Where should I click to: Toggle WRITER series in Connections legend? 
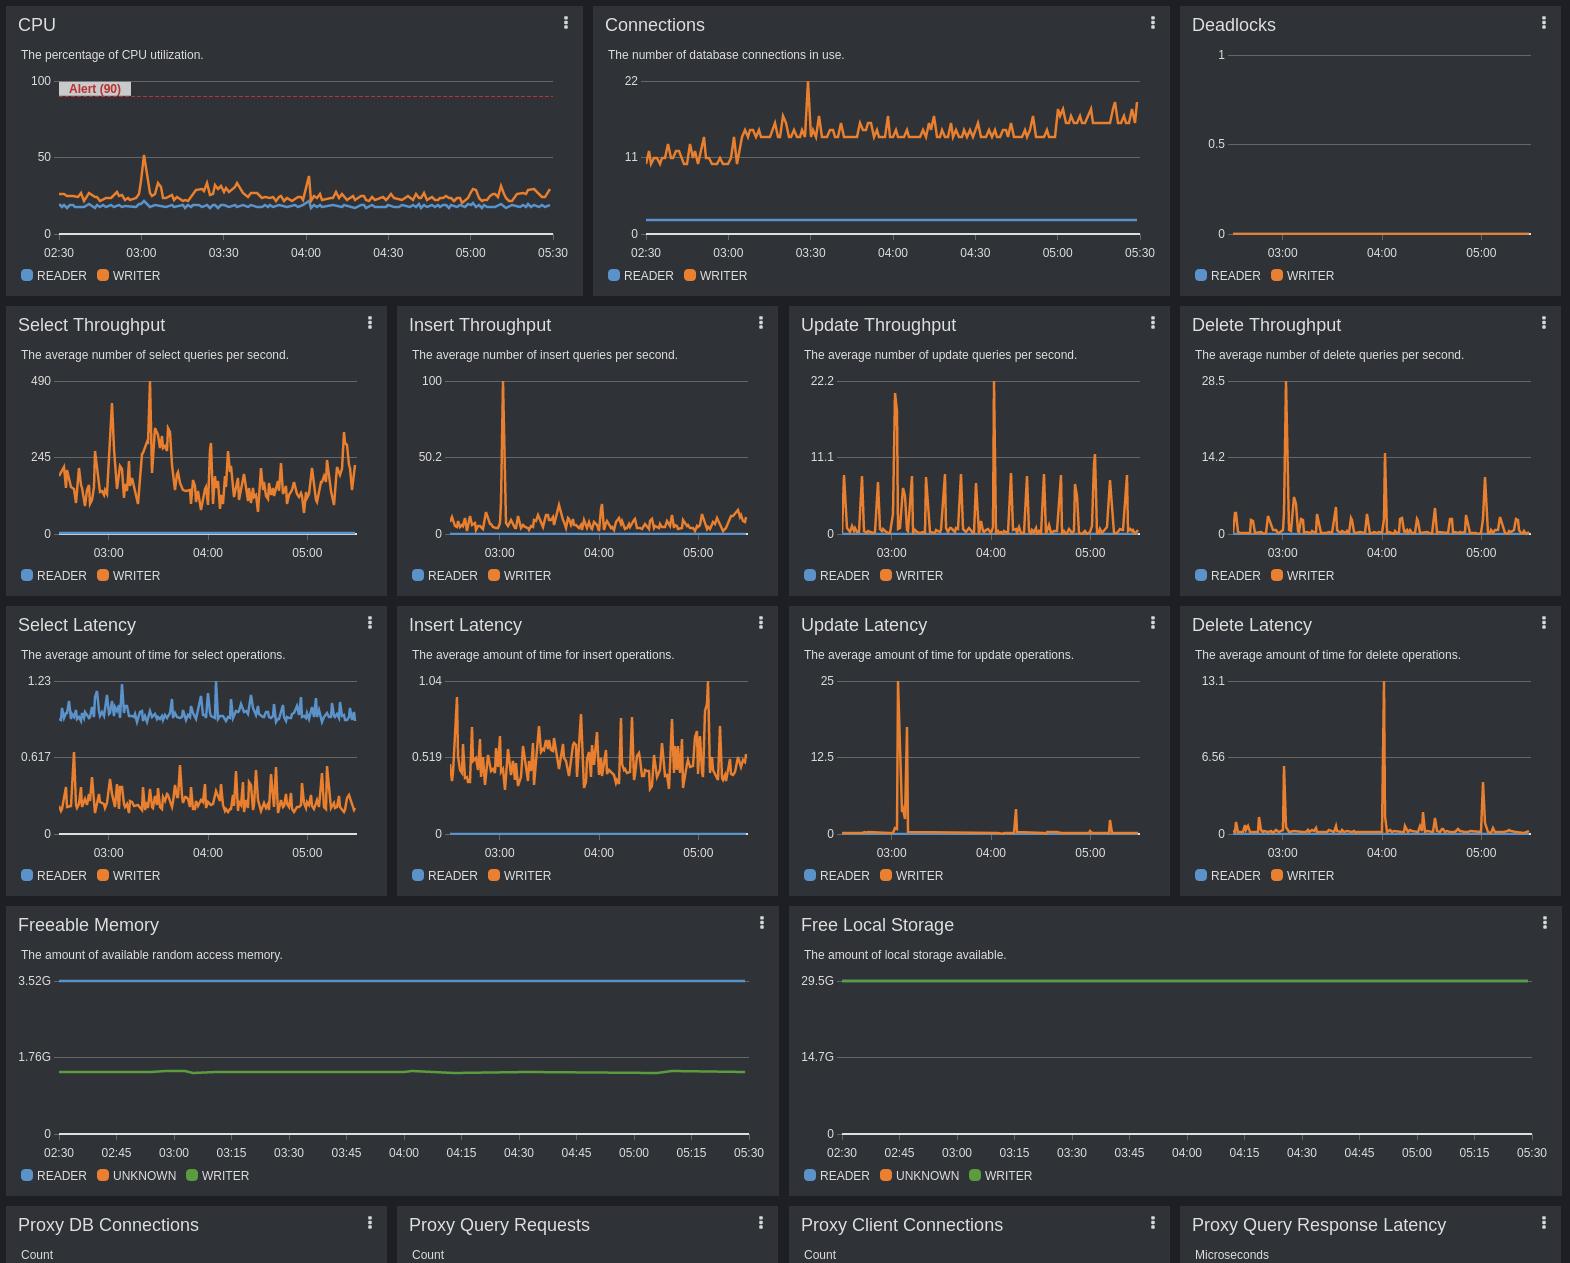(716, 275)
